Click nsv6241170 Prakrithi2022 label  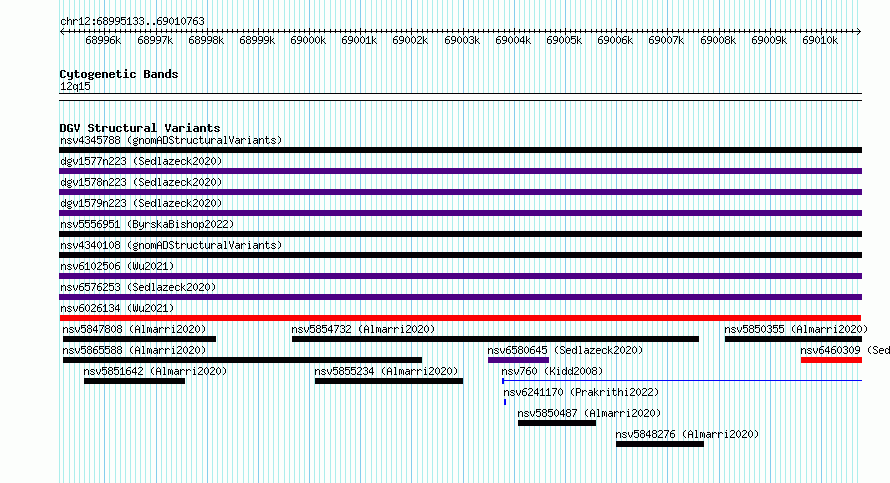(x=581, y=392)
